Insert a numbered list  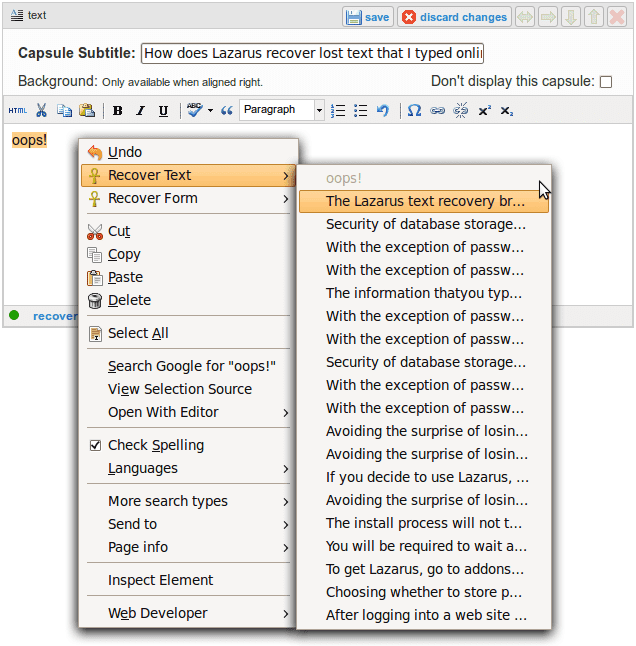coord(338,110)
